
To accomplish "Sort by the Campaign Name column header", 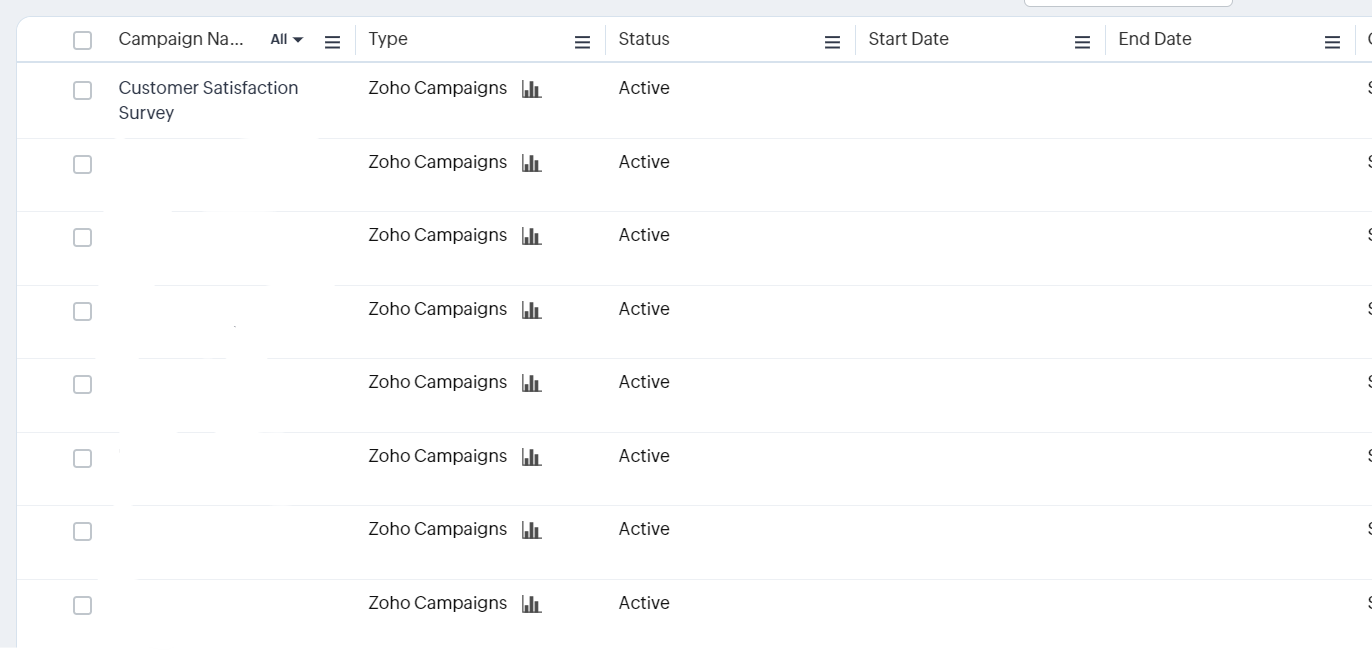I will point(181,39).
